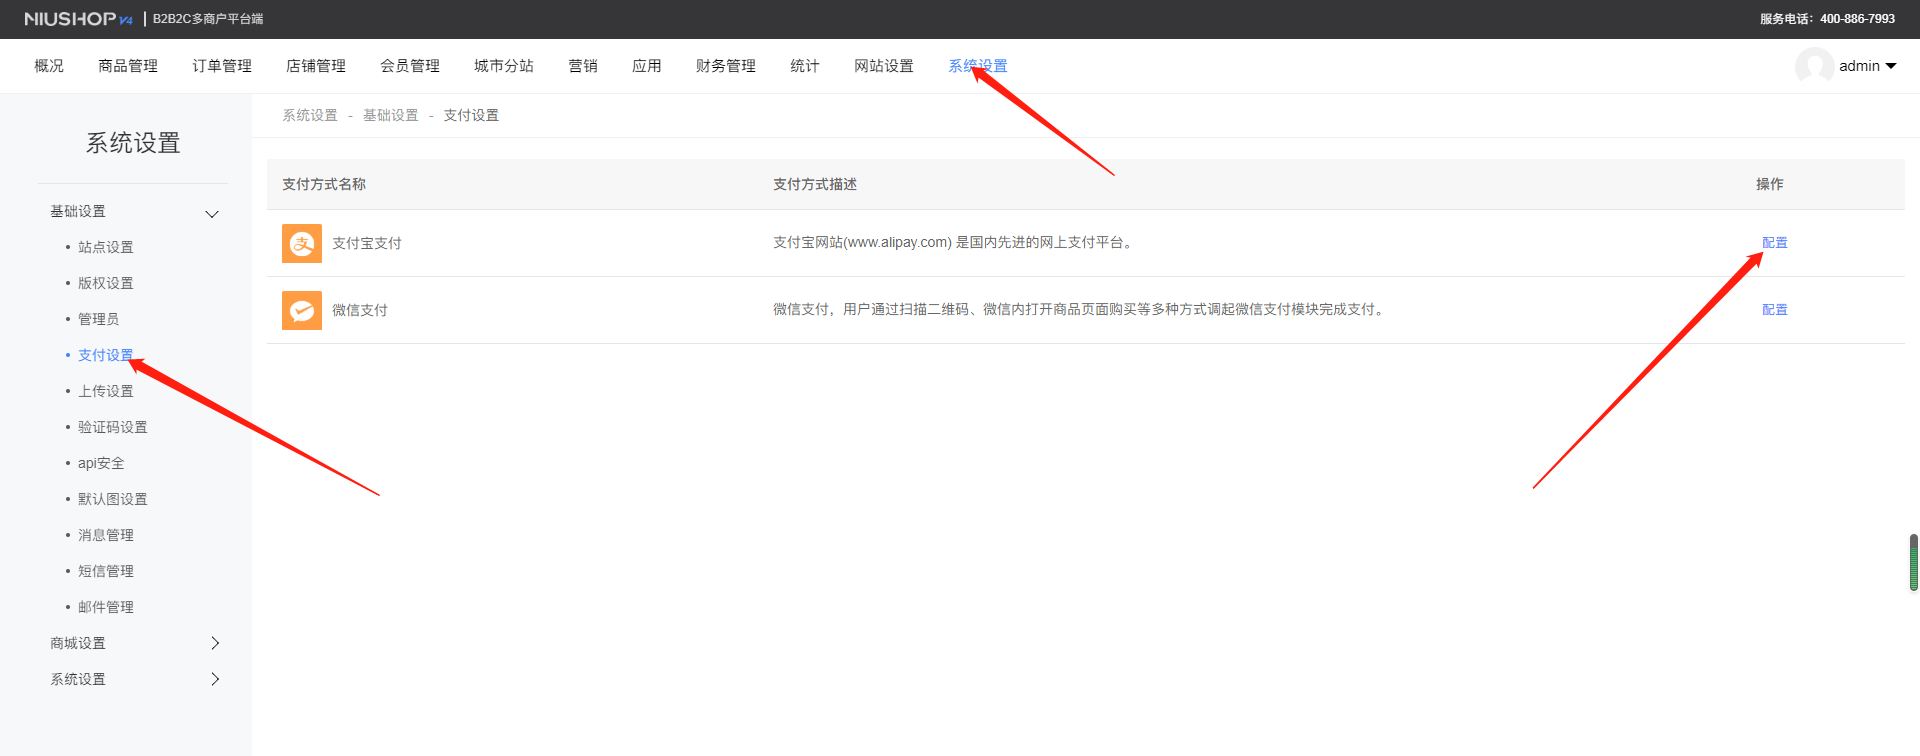The height and width of the screenshot is (756, 1920).
Task: Click the WeChat Pay description text
Action: click(1080, 309)
